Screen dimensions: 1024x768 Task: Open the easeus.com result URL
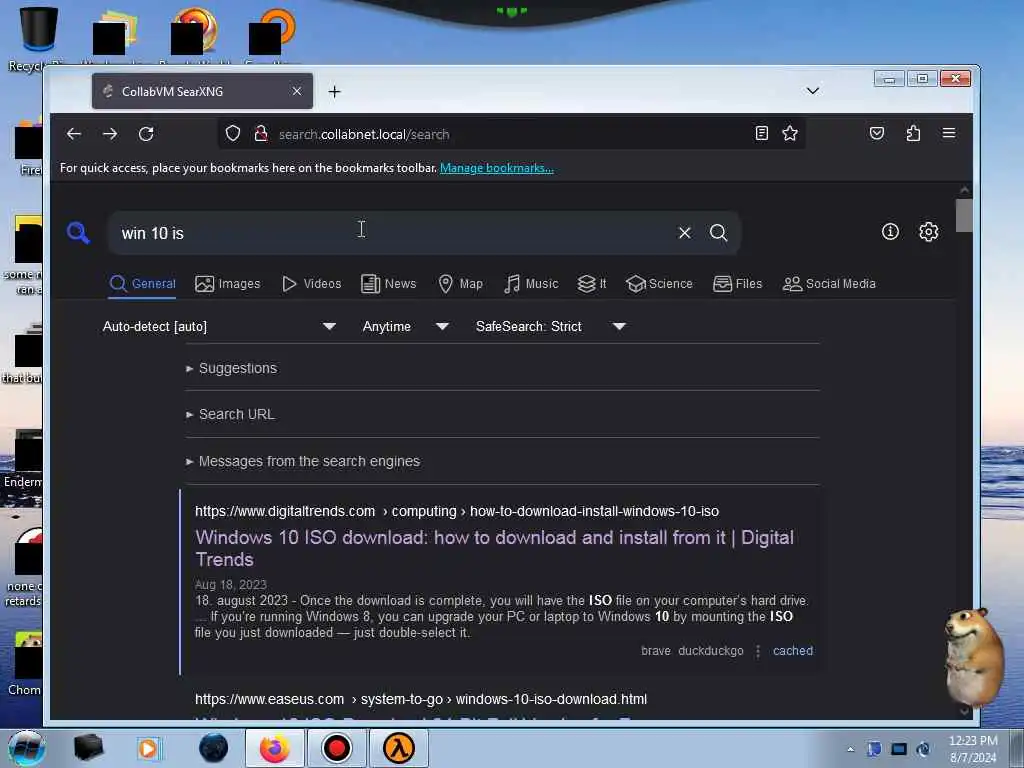coord(421,699)
